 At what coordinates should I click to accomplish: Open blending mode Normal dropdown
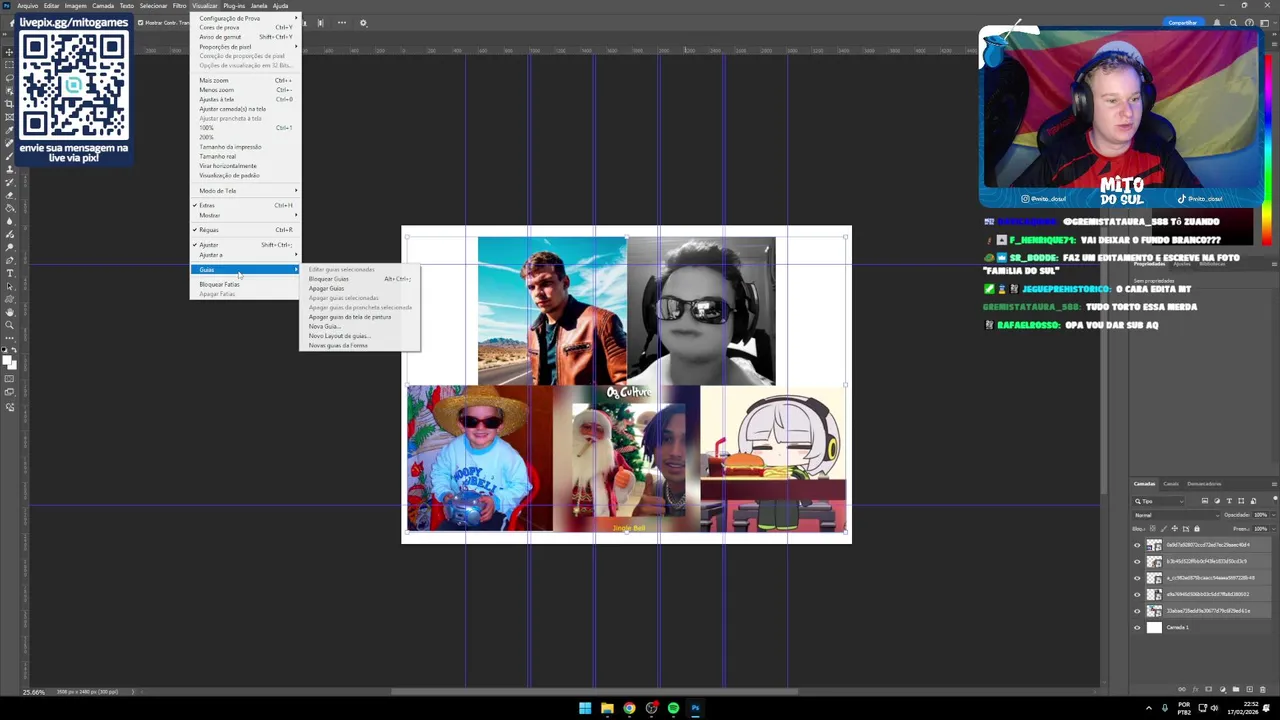(x=1176, y=515)
